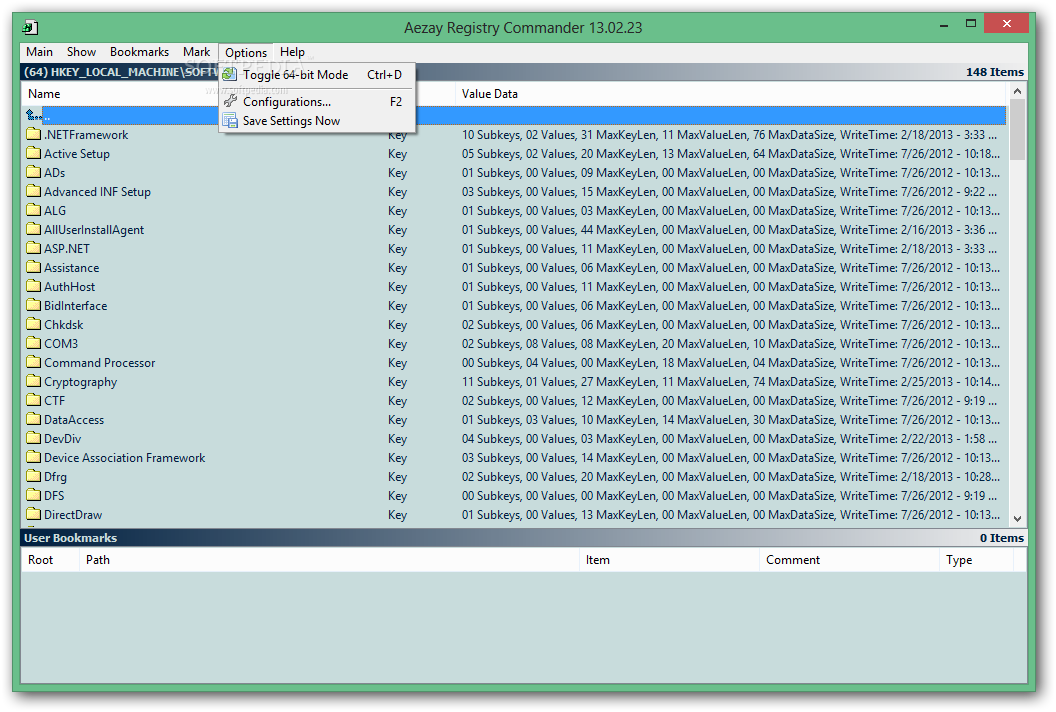Click the Active Setup folder icon
The width and height of the screenshot is (1056, 712).
[x=34, y=153]
